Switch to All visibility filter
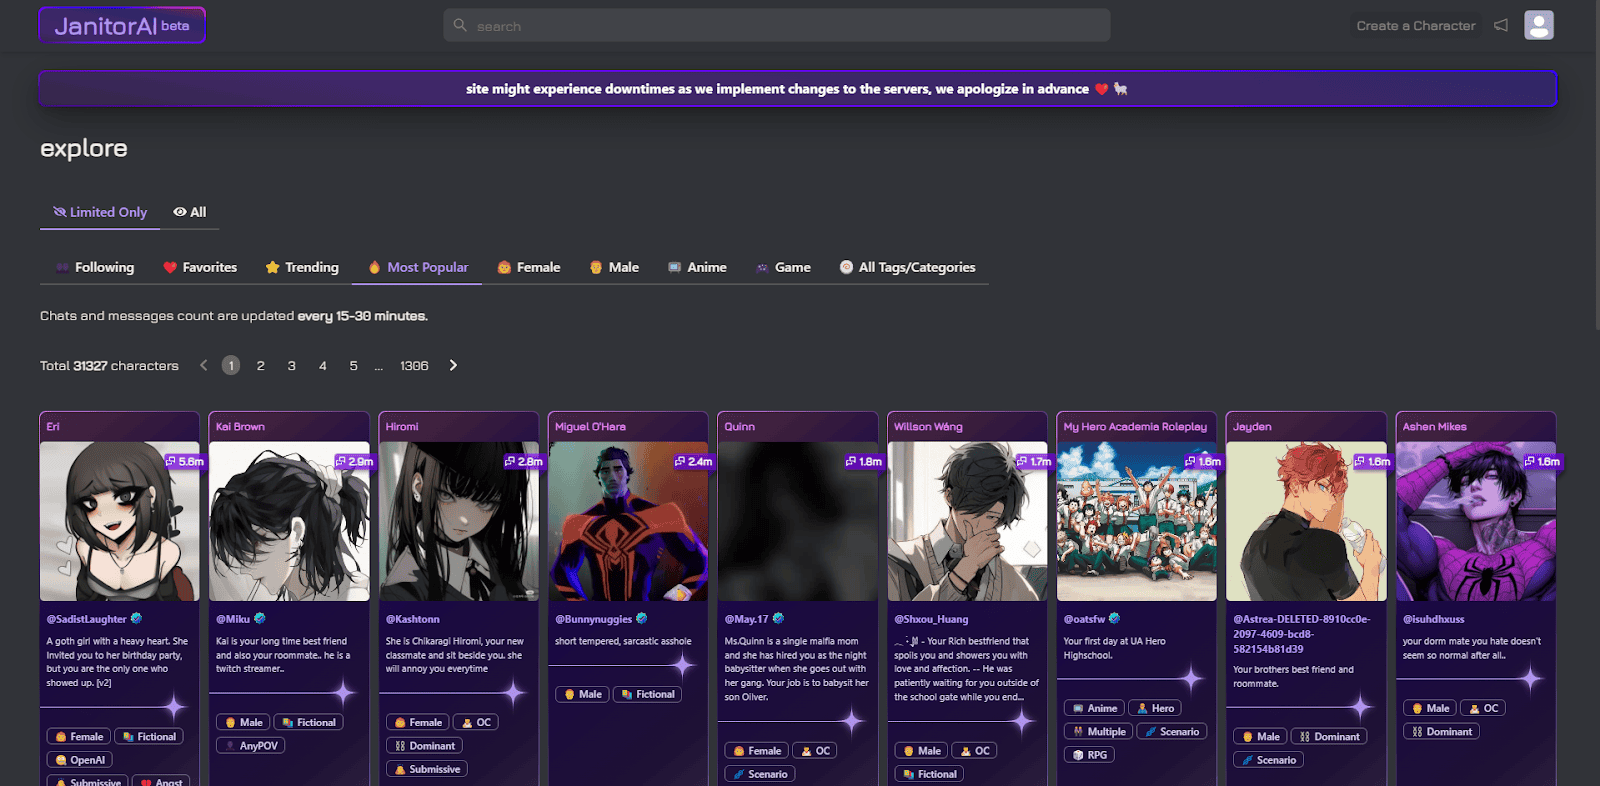The image size is (1600, 786). tap(190, 212)
